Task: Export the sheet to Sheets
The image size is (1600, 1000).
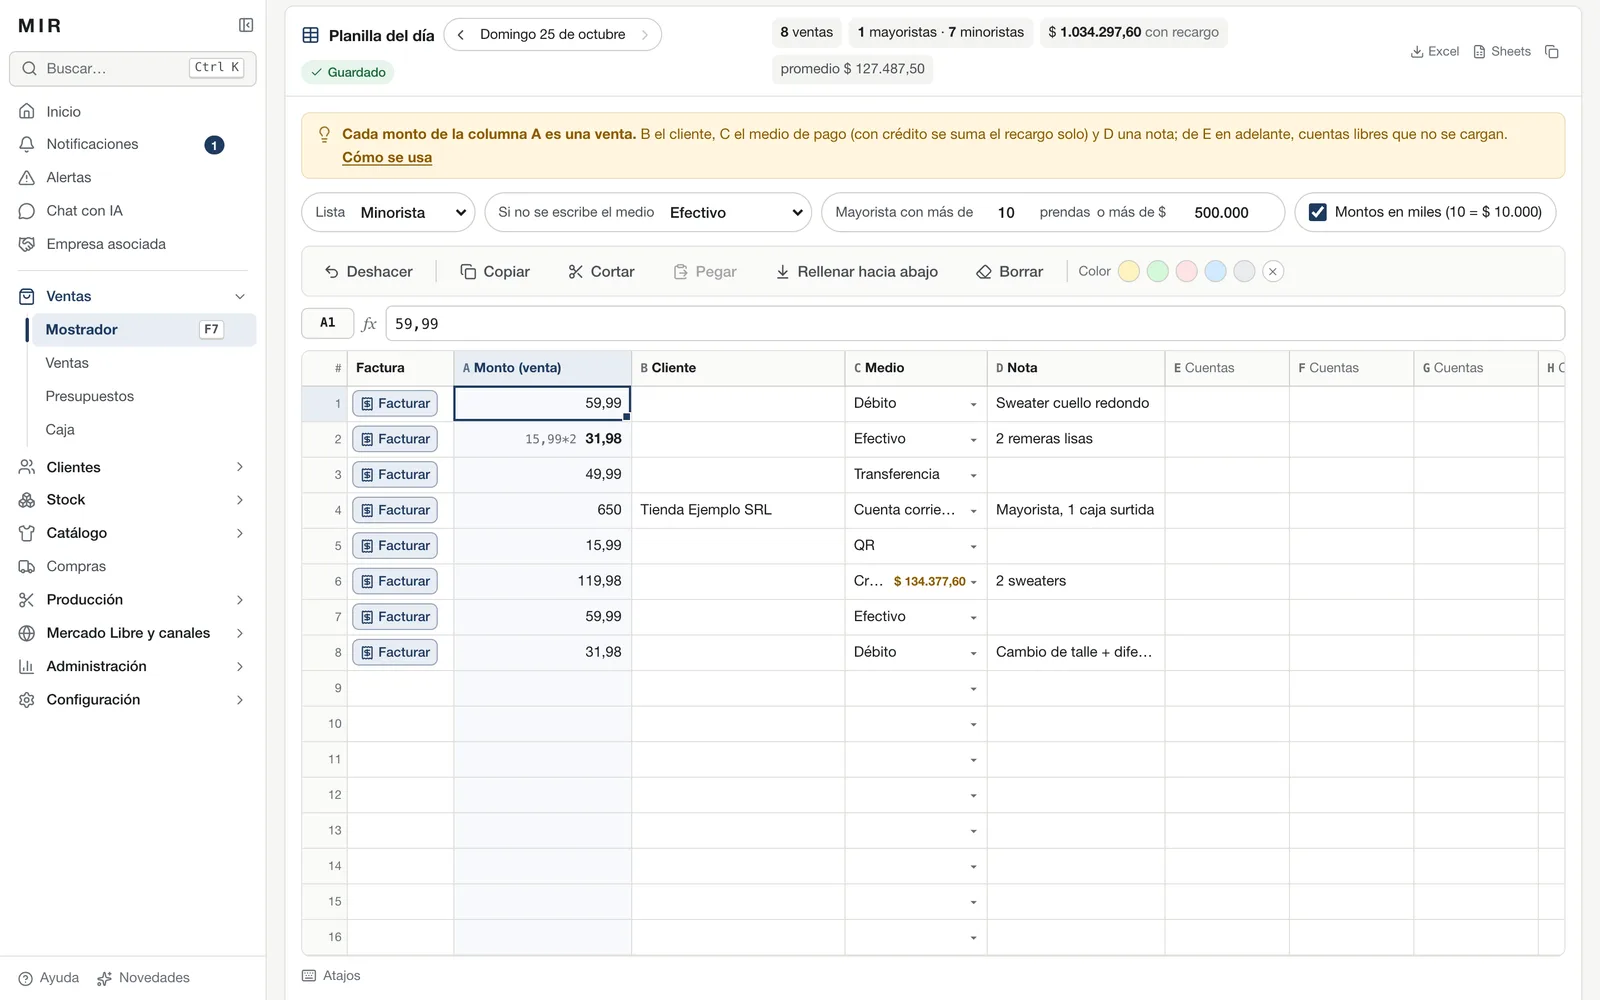Action: tap(1502, 51)
